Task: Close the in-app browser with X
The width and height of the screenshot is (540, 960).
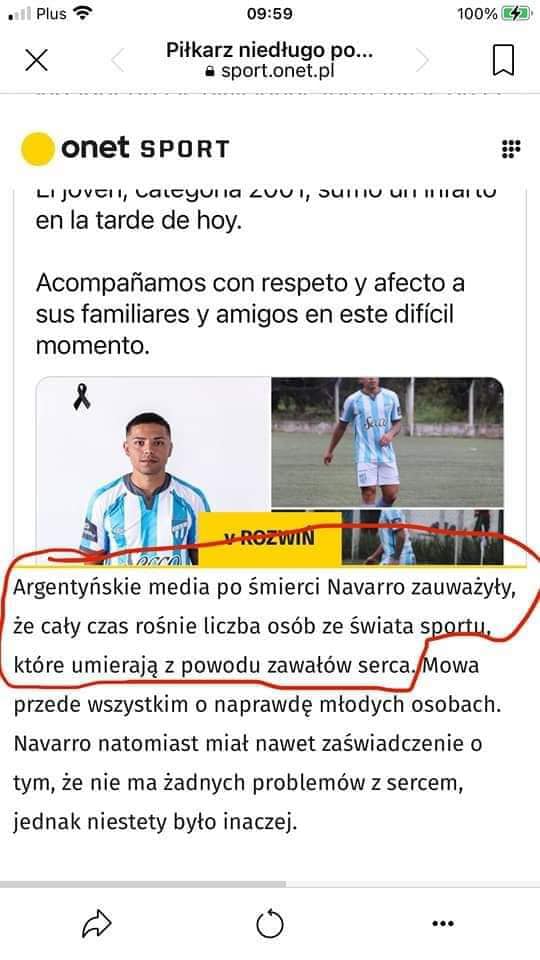Action: pos(36,60)
